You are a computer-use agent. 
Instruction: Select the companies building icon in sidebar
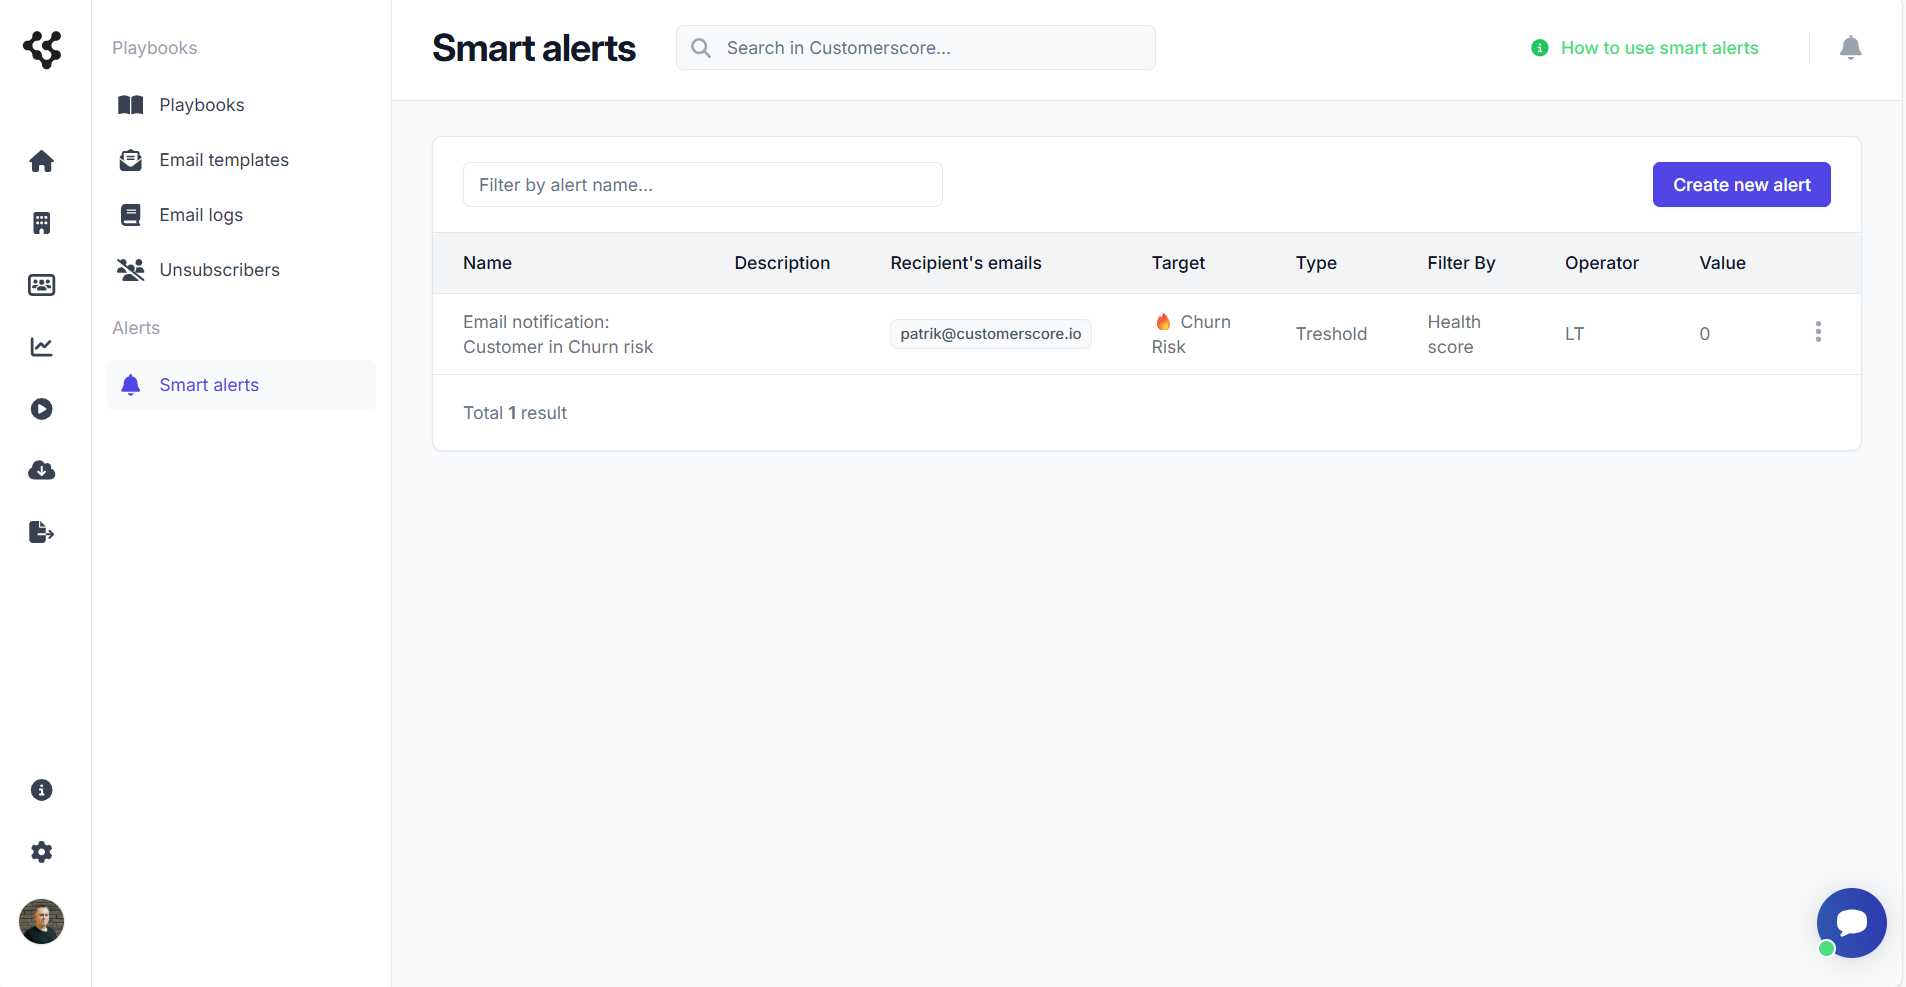point(41,223)
